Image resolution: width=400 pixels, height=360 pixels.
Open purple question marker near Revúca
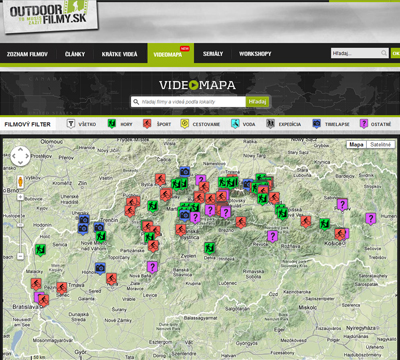click(x=272, y=236)
